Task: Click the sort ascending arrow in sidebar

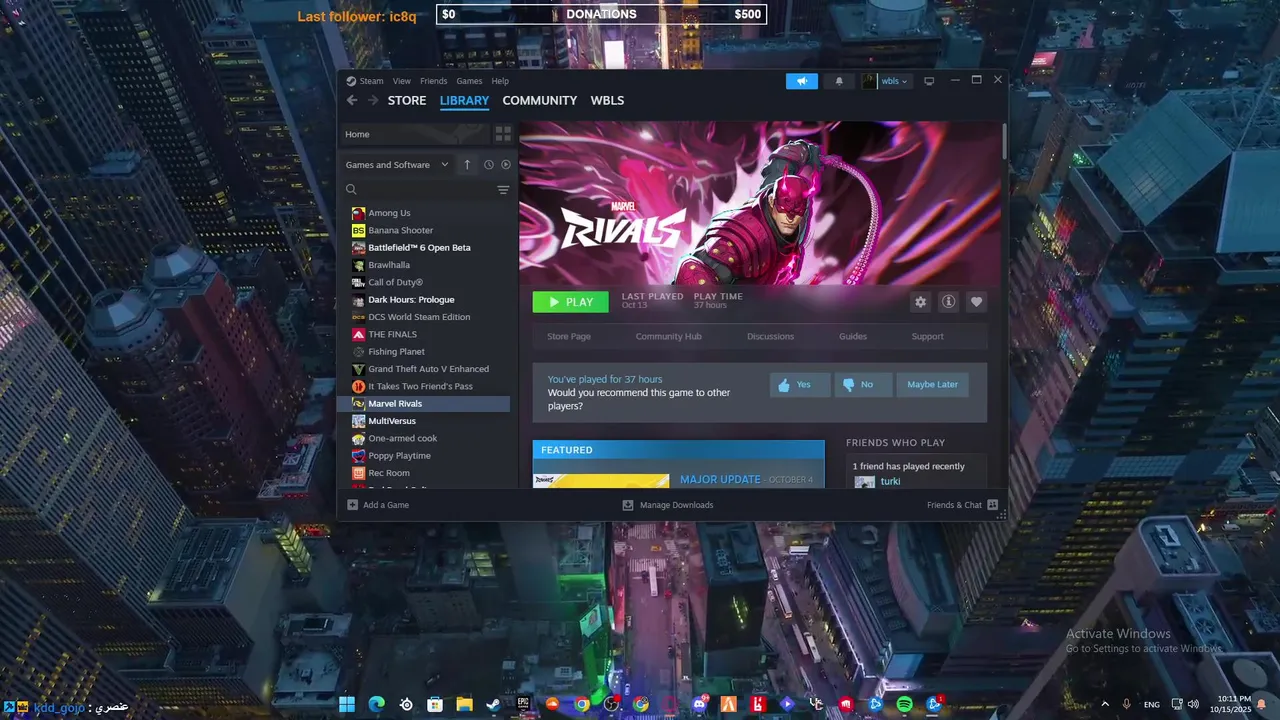Action: pos(466,165)
